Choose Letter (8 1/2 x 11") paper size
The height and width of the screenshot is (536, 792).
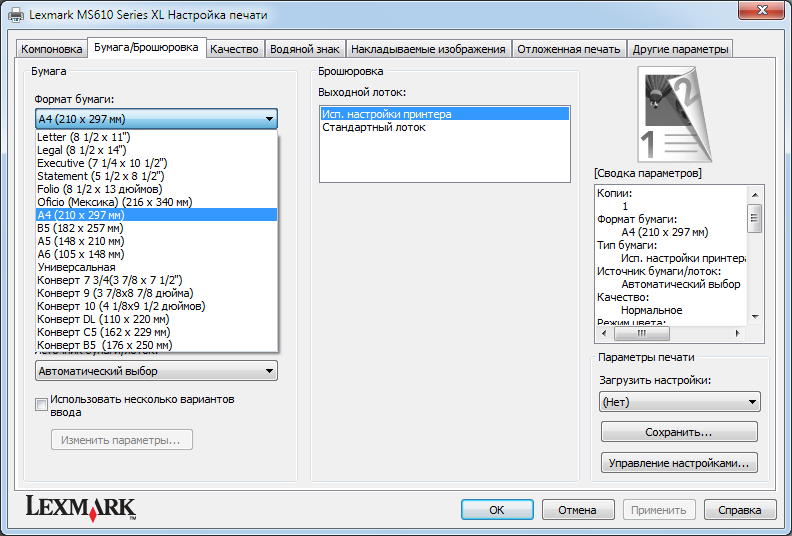(x=157, y=137)
